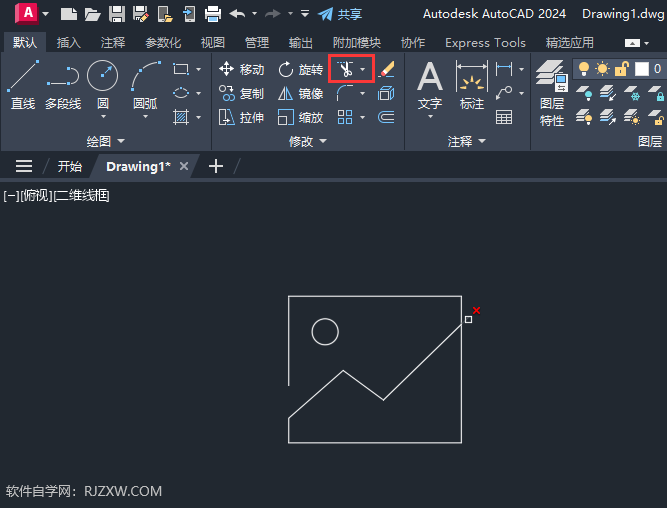Expand the Fillet dropdown arrow

click(x=362, y=93)
